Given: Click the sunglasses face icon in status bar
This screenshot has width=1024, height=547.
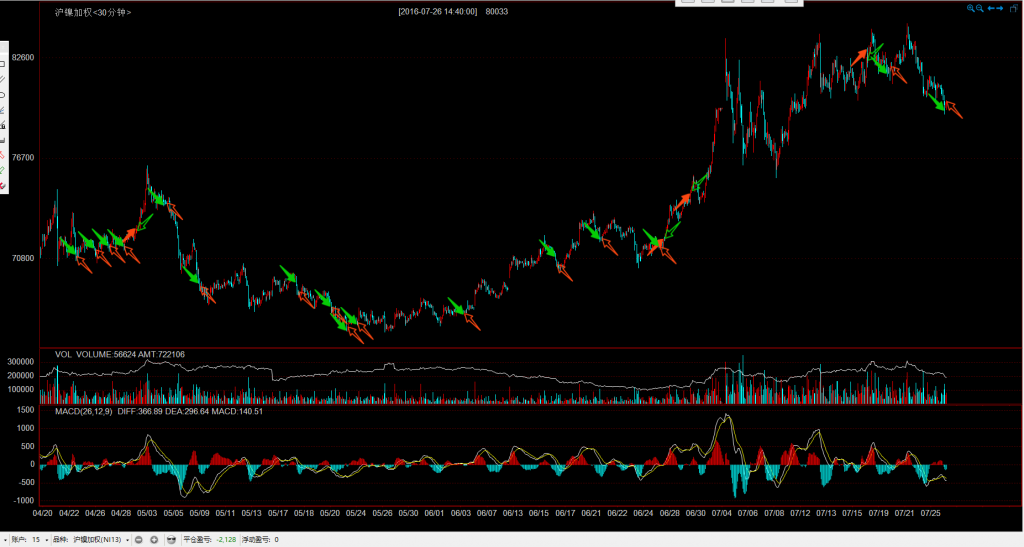Looking at the screenshot, I should click(x=171, y=539).
